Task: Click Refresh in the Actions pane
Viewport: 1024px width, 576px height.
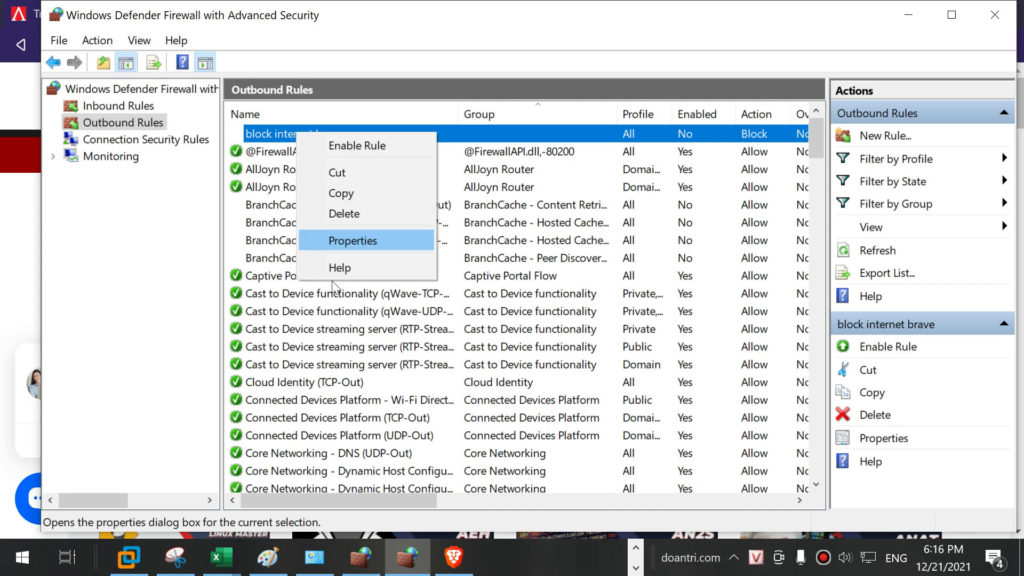Action: click(877, 250)
